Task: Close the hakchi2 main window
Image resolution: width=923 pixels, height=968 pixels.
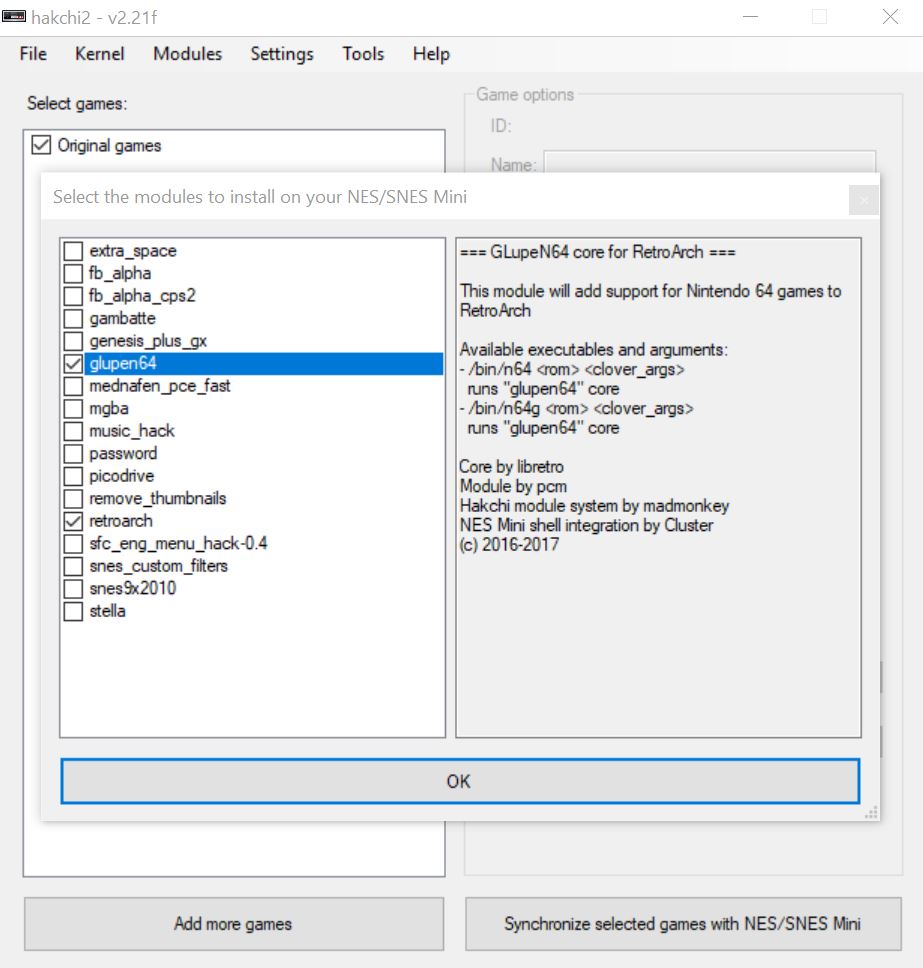Action: 890,17
